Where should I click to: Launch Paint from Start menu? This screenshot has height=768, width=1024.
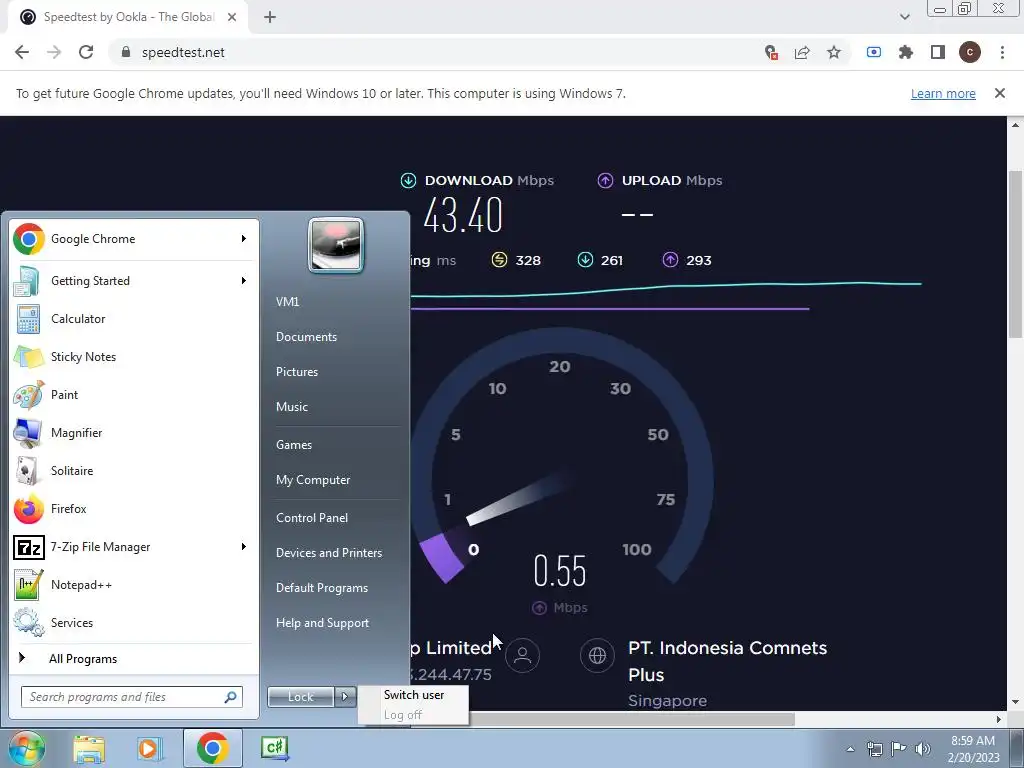tap(131, 394)
